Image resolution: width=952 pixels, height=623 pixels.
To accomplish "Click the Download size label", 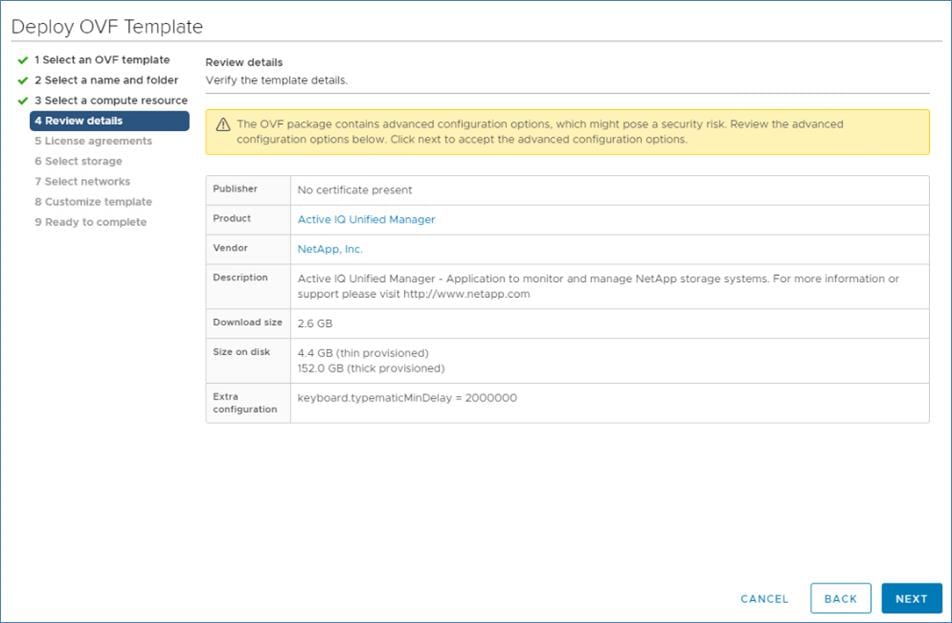I will [x=247, y=322].
